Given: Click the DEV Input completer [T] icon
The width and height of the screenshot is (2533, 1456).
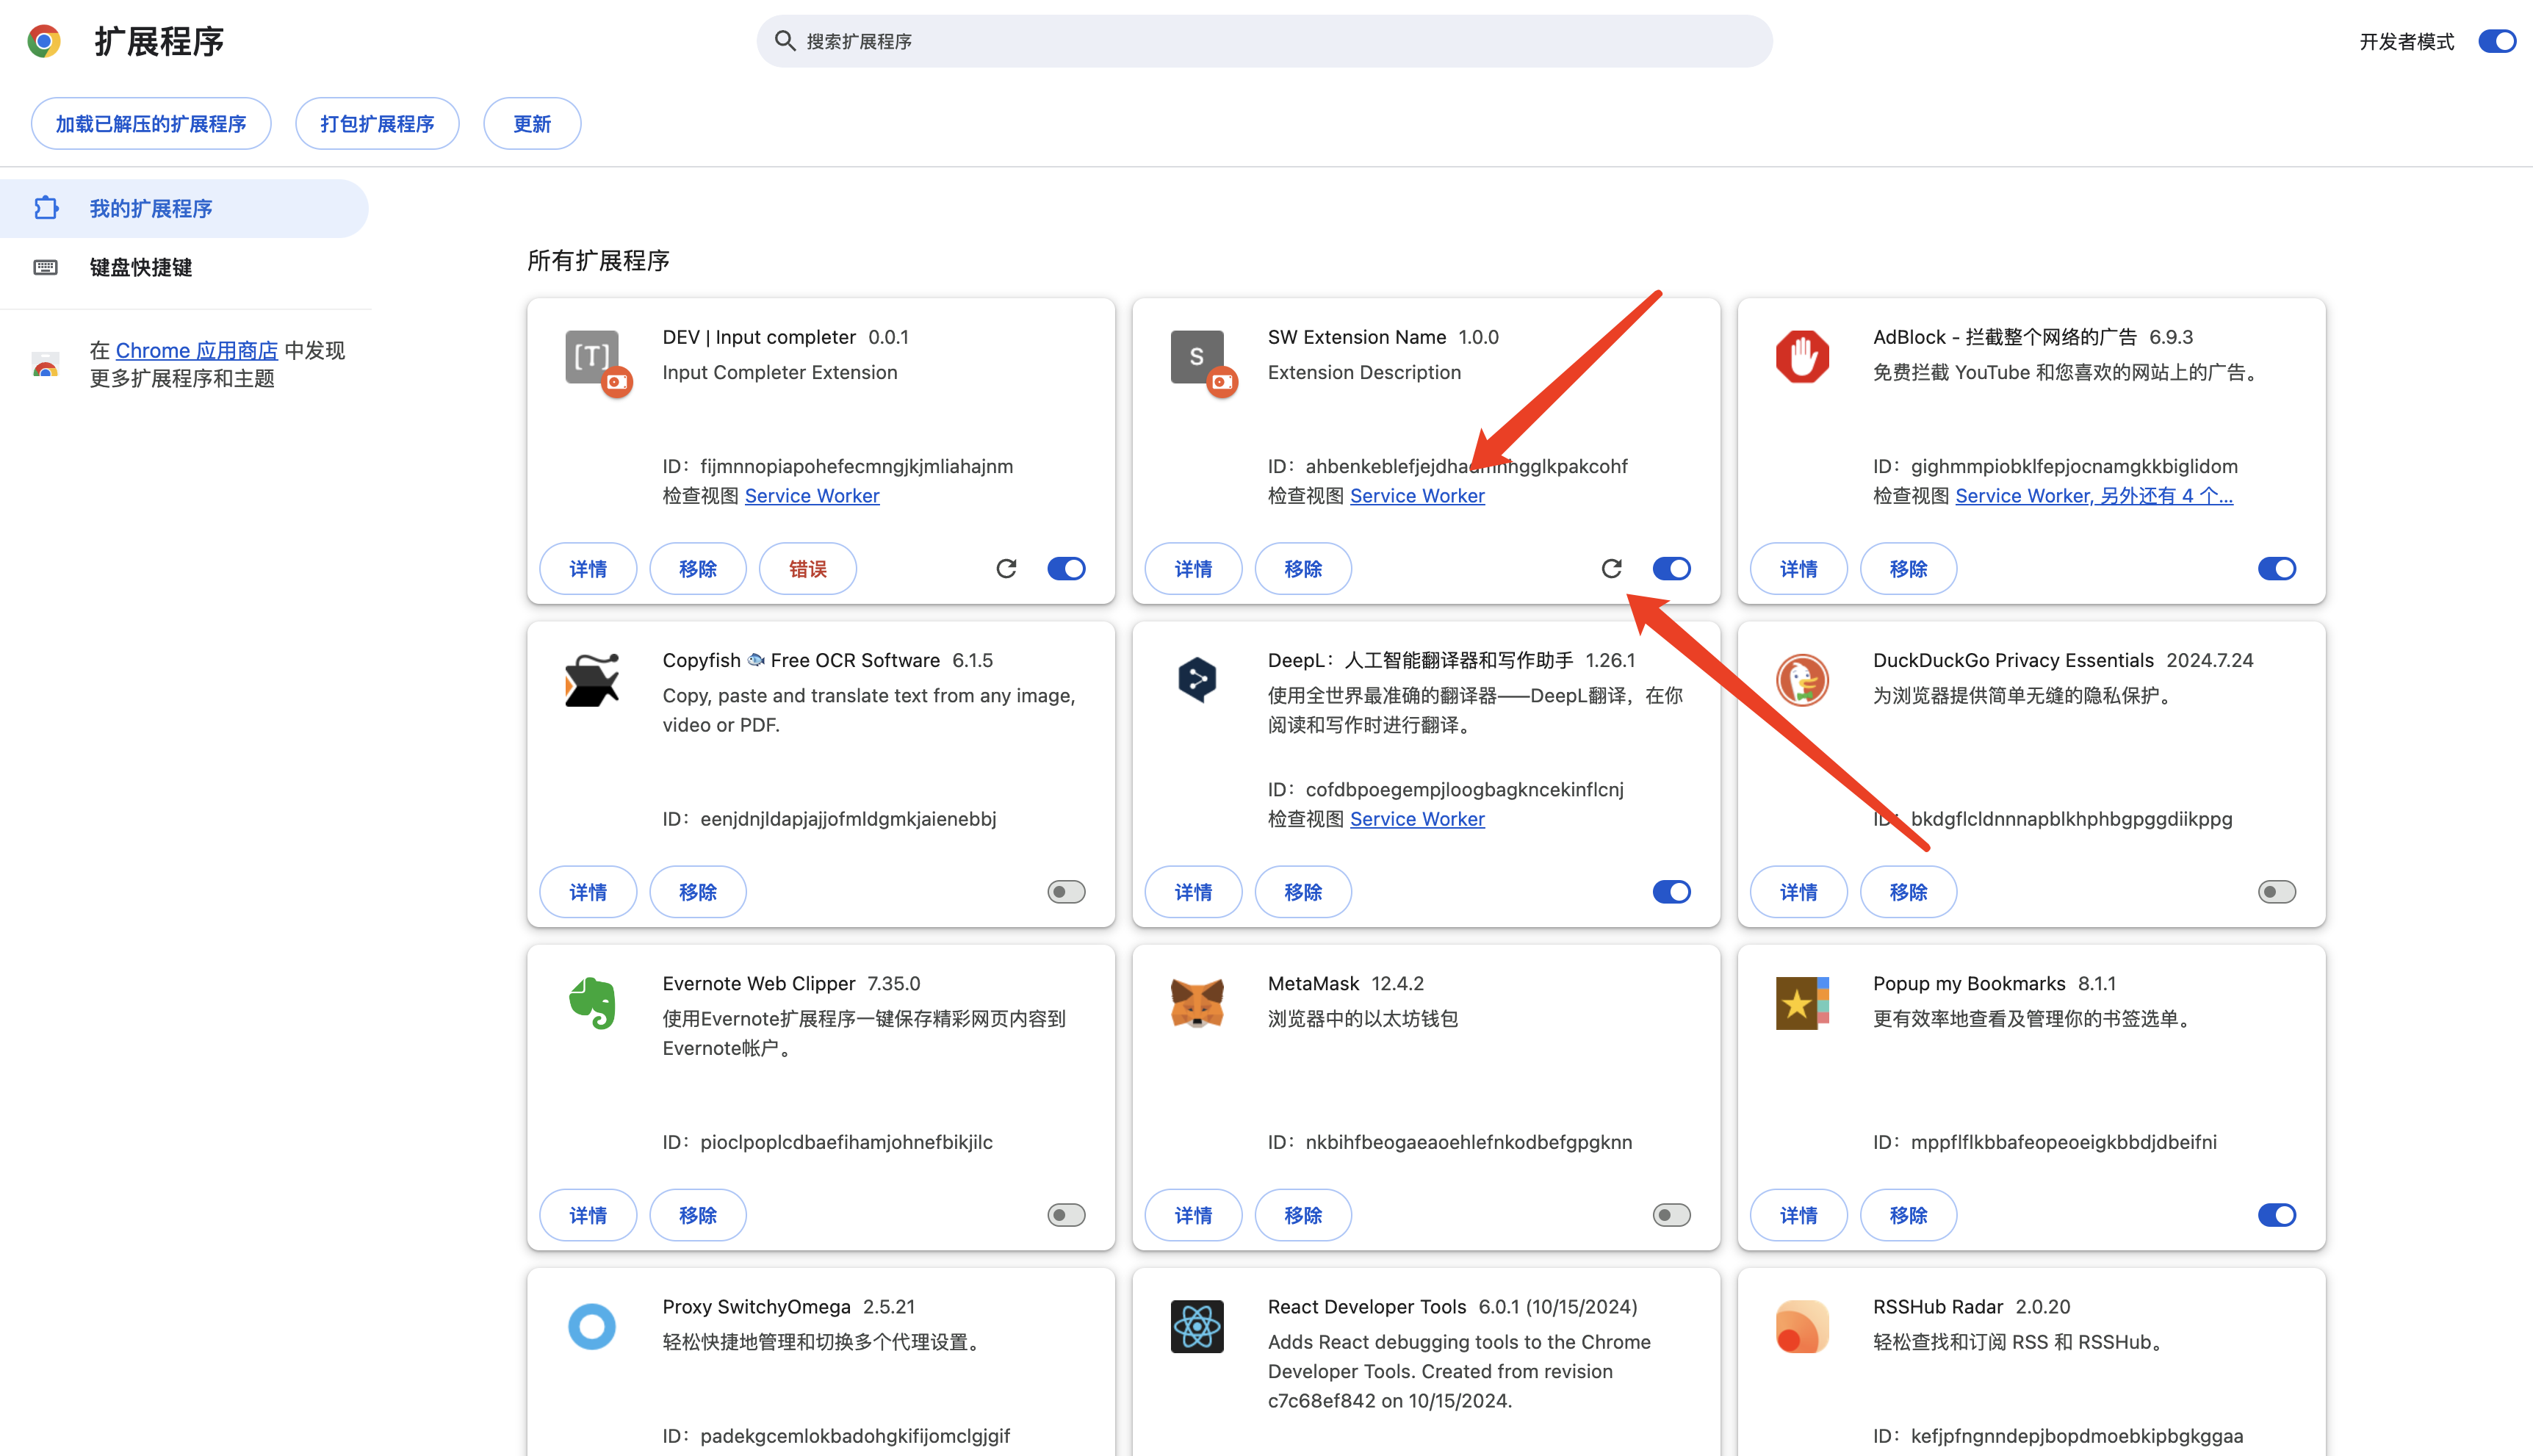Looking at the screenshot, I should pyautogui.click(x=592, y=357).
